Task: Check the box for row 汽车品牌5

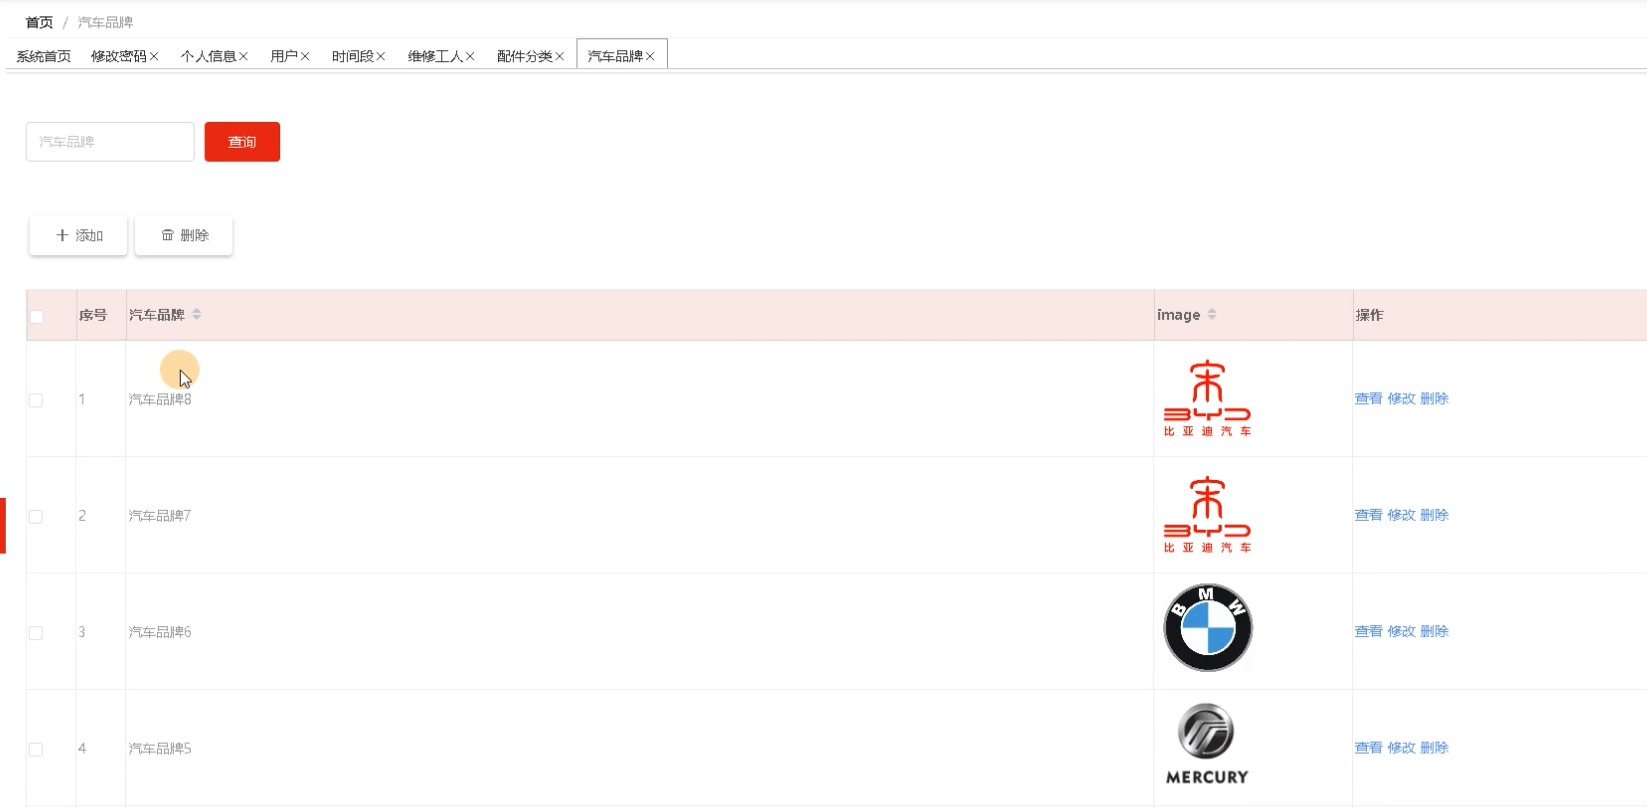Action: (x=36, y=749)
